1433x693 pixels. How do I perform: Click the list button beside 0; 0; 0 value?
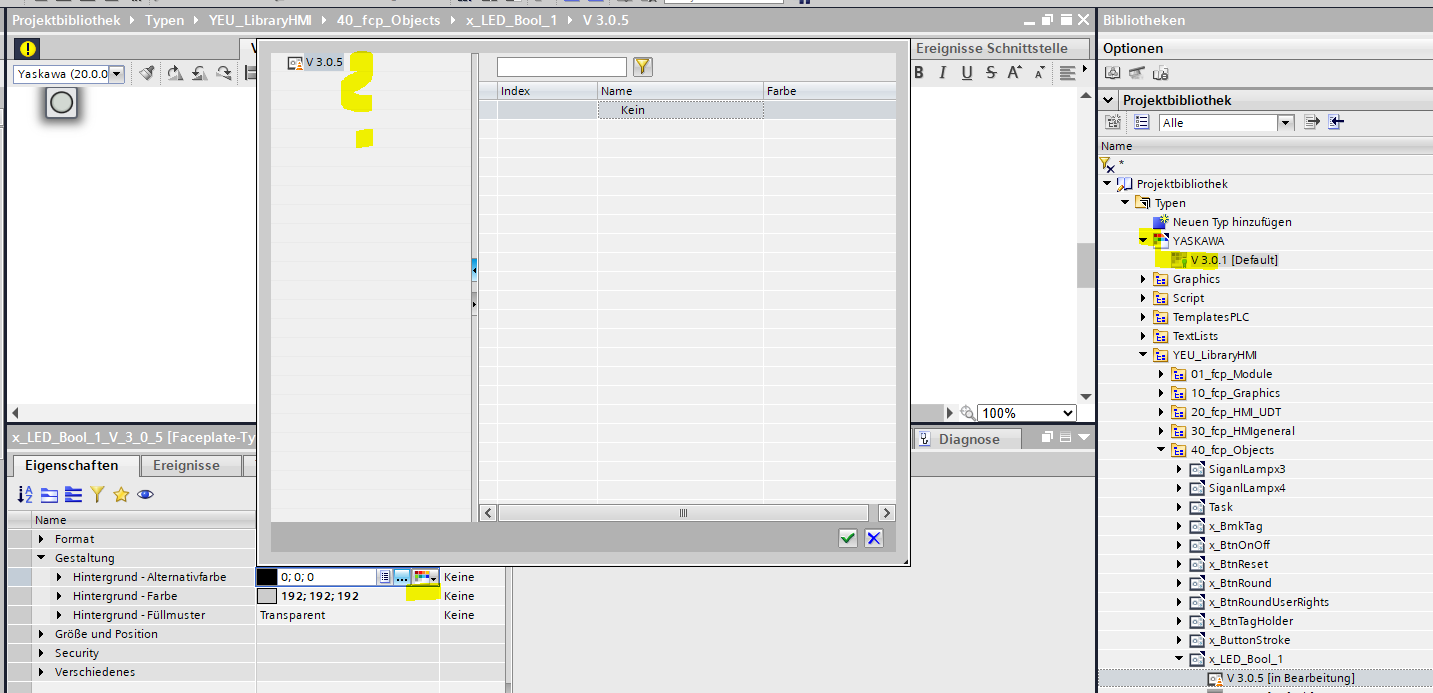tap(384, 577)
